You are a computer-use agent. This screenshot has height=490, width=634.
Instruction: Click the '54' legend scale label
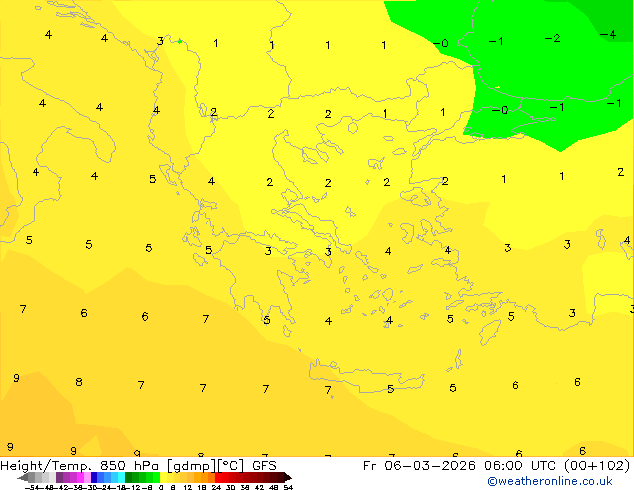tap(288, 488)
